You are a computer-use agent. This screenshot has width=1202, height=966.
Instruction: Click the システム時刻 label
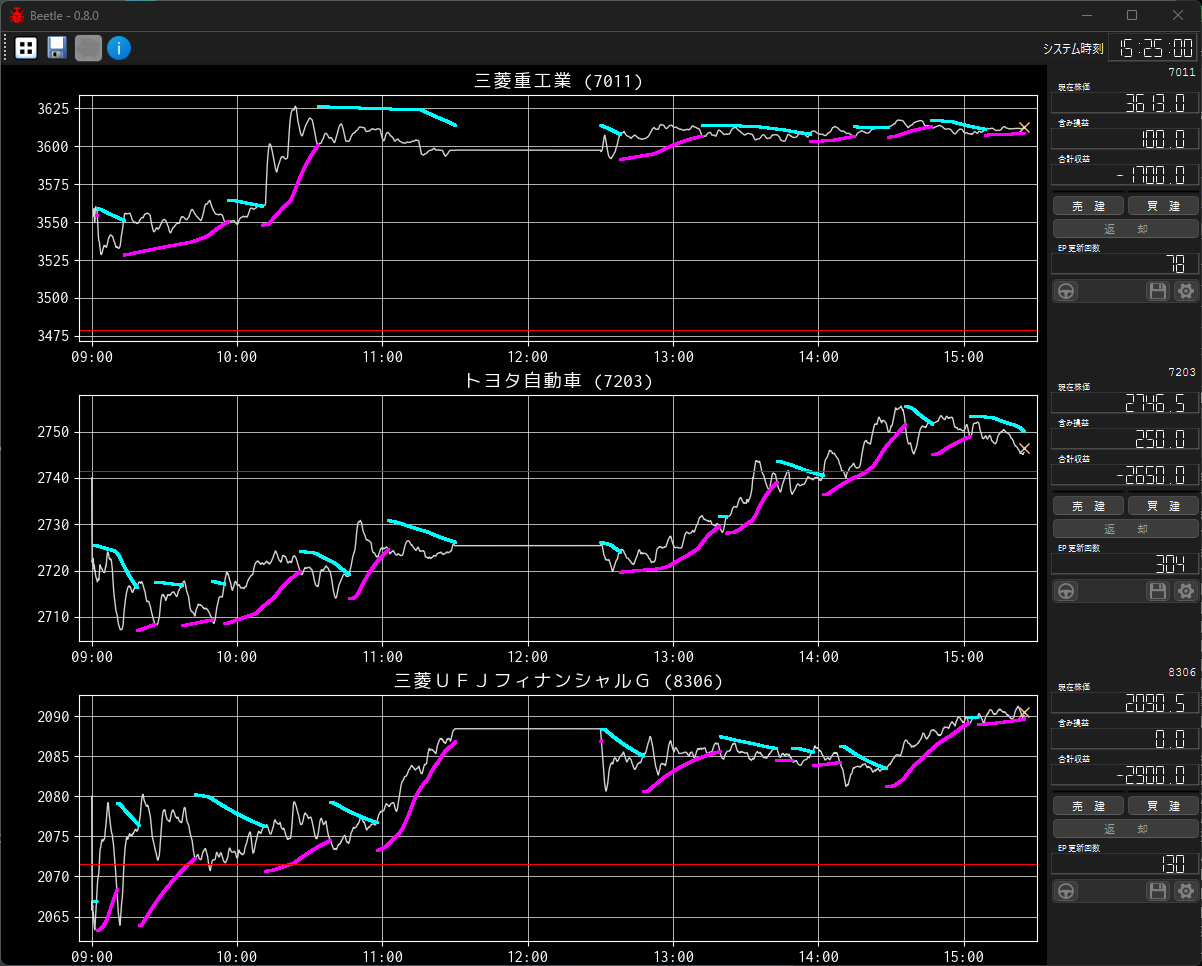point(1072,48)
